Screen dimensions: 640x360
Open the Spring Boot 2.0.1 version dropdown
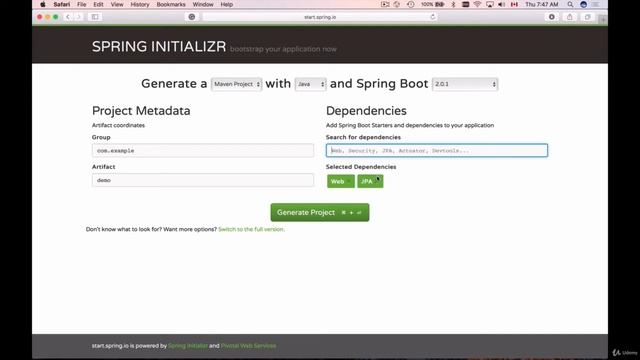465,84
